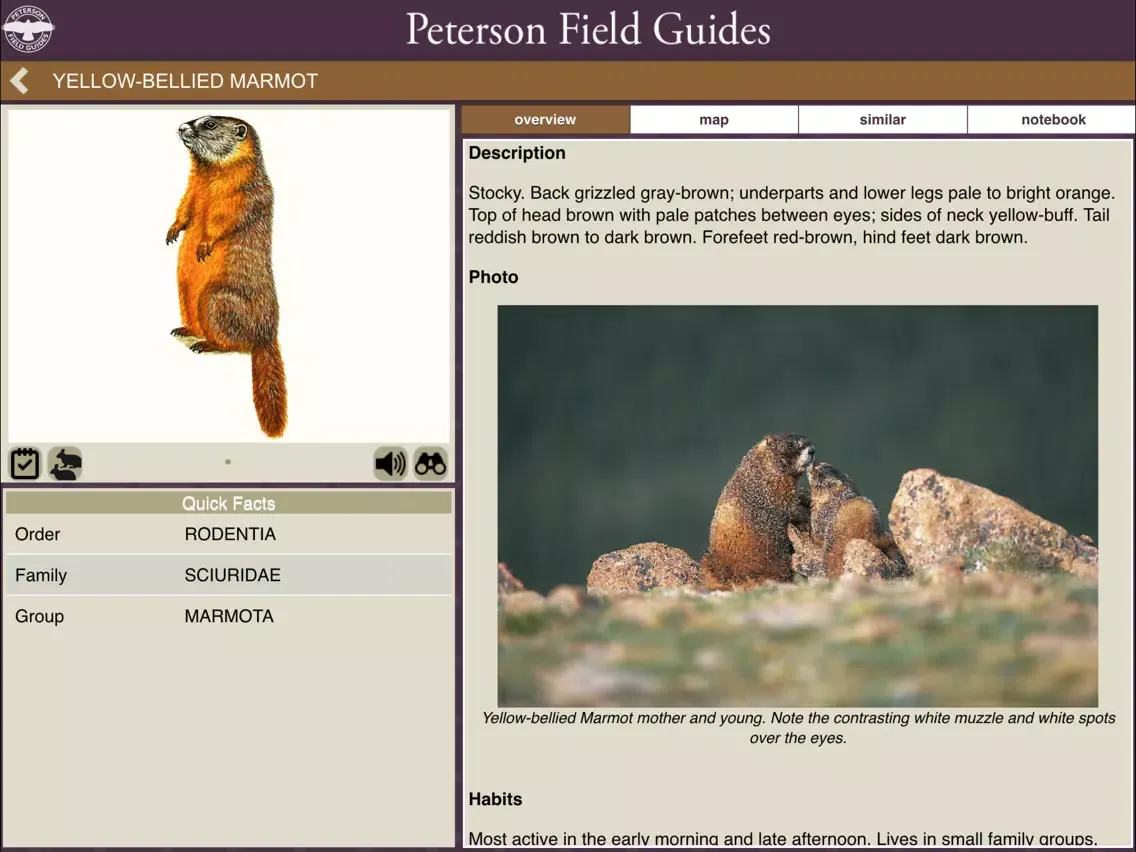Tap the image page indicator dot
The image size is (1136, 852).
228,462
